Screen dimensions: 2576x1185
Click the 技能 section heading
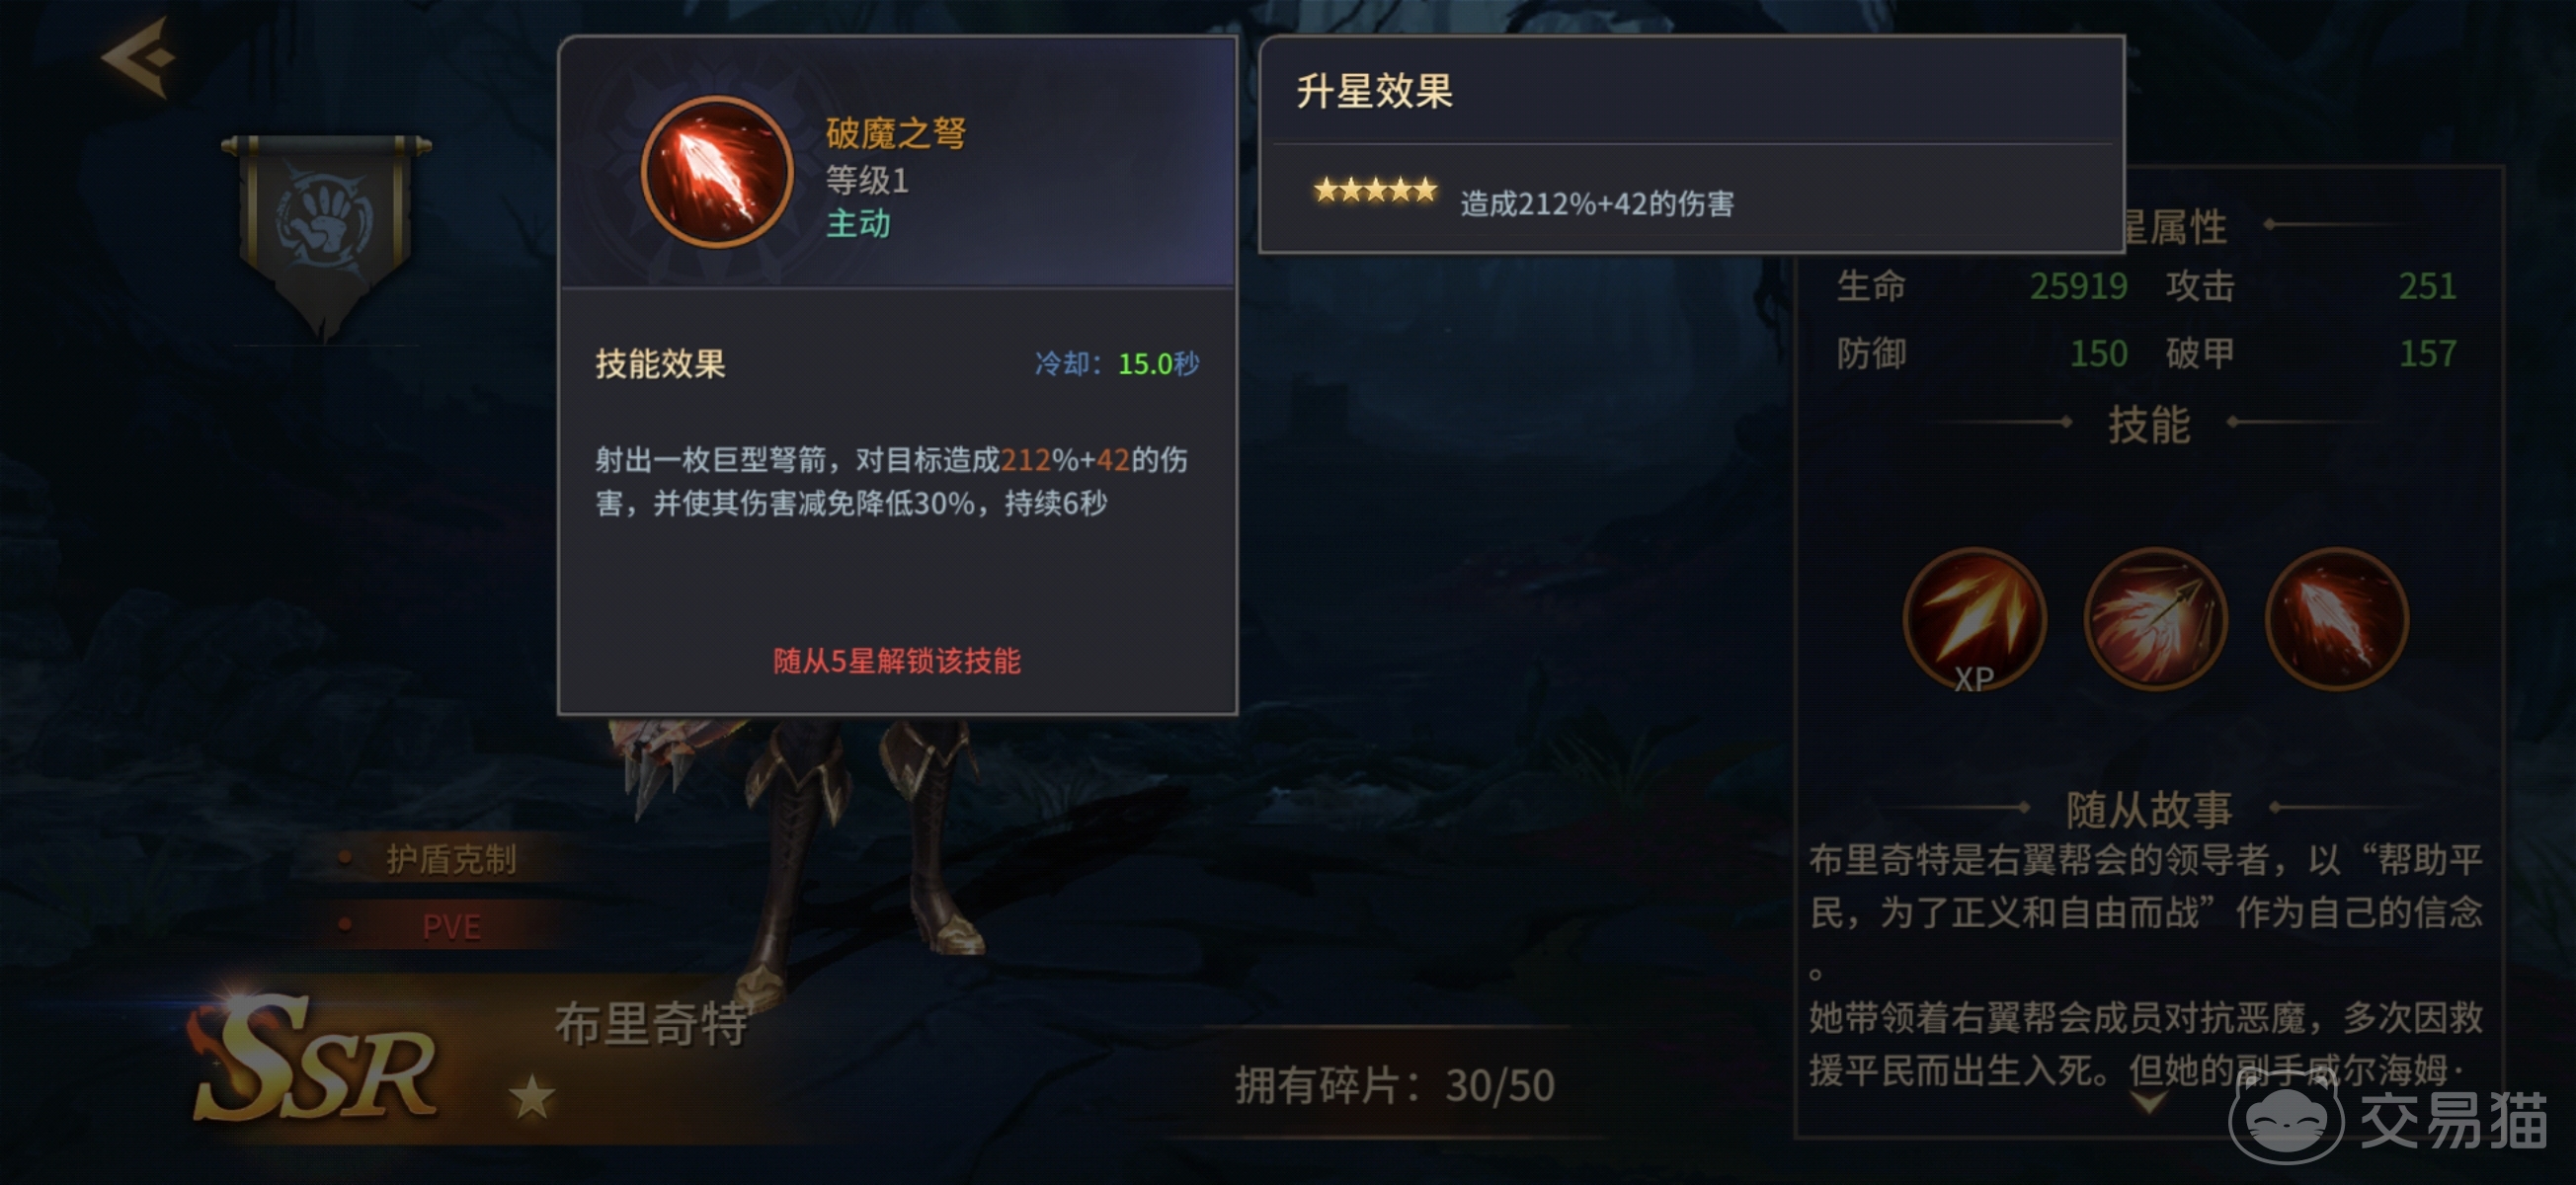coord(2148,424)
